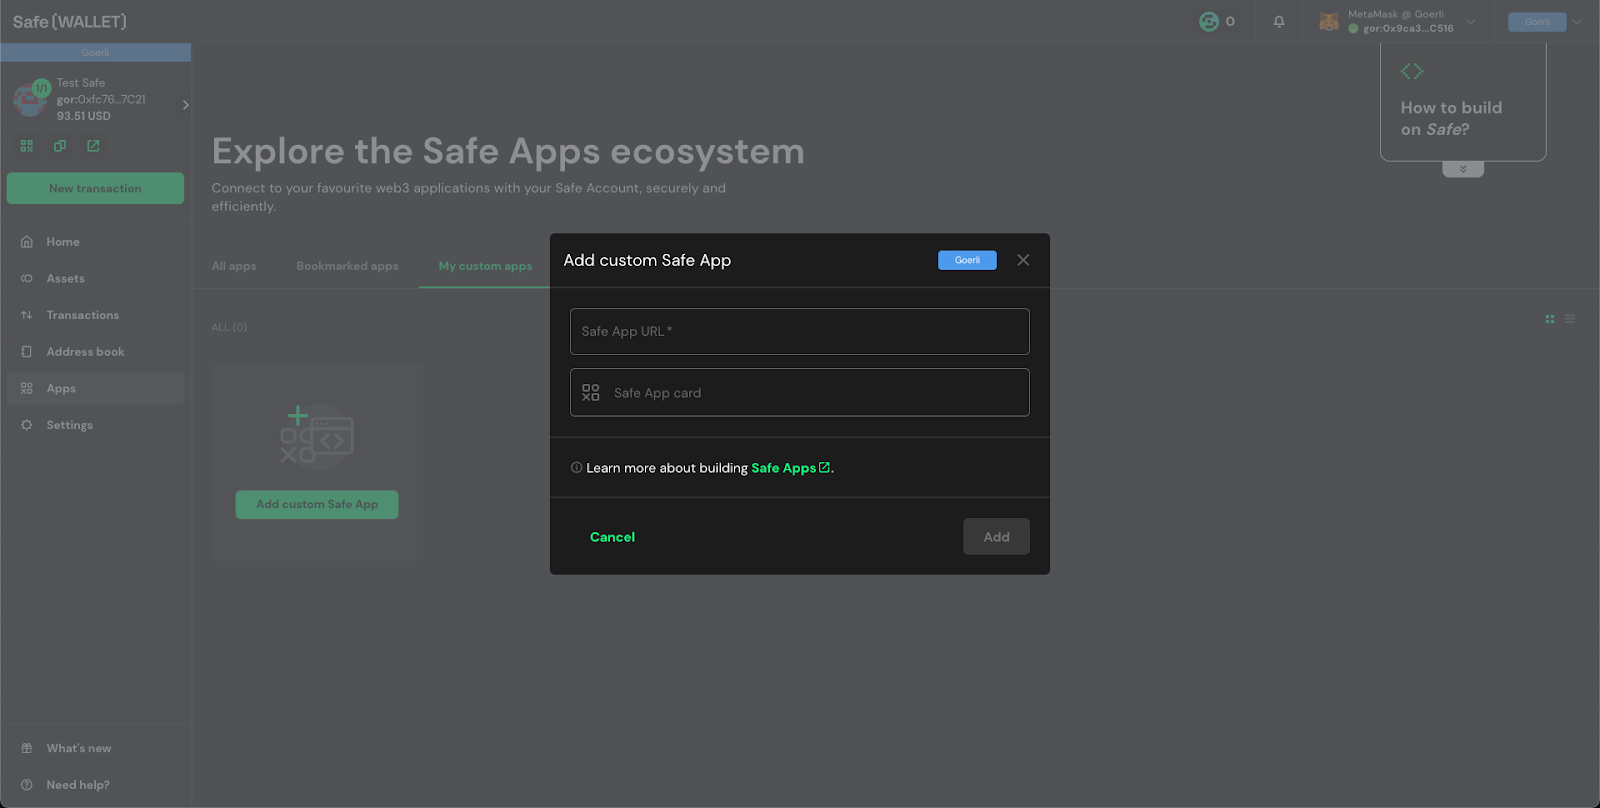
Task: Open the notifications bell
Action: [1279, 21]
